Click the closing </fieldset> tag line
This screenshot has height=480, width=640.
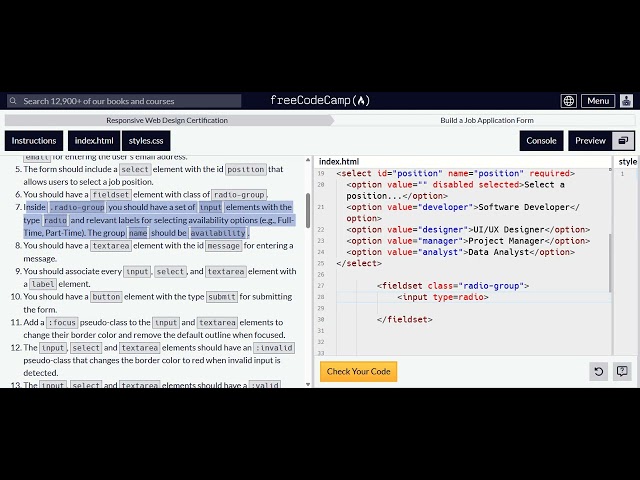(x=404, y=320)
